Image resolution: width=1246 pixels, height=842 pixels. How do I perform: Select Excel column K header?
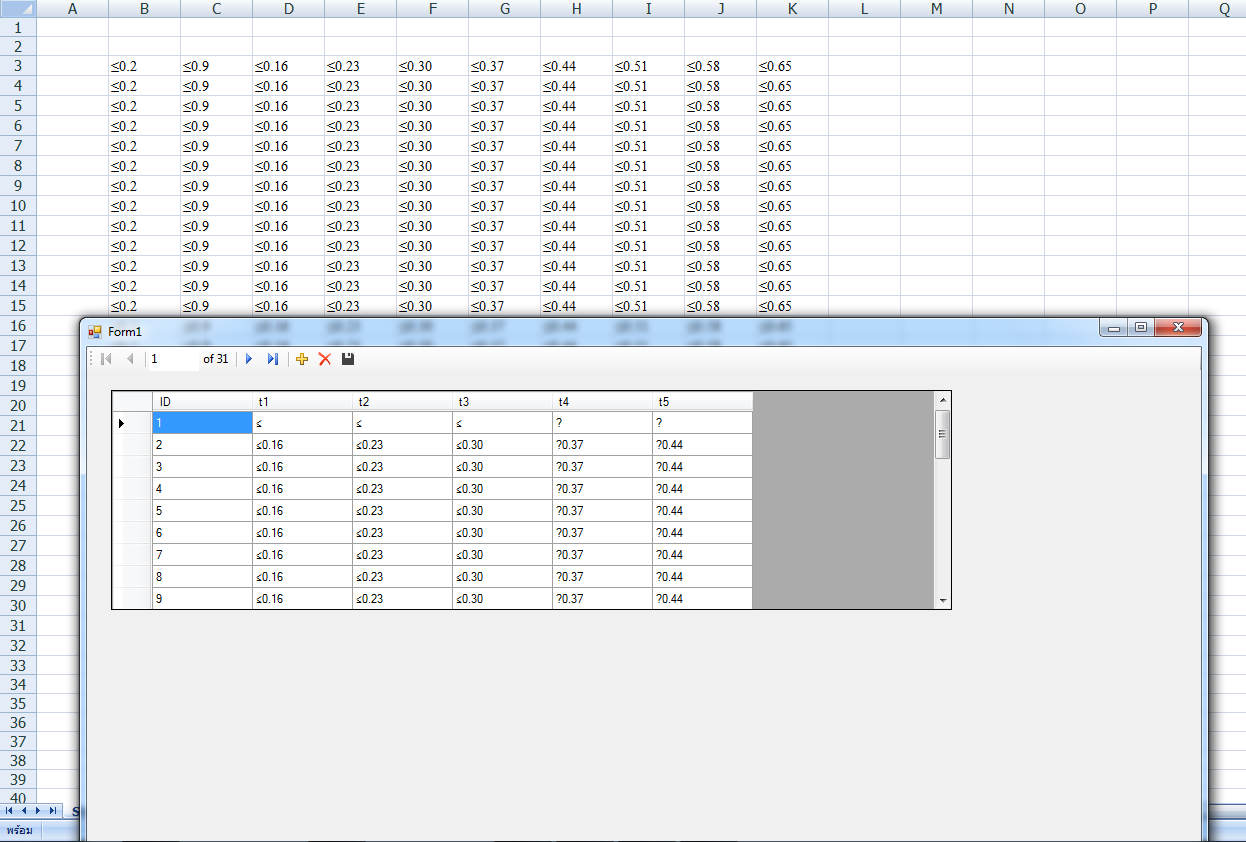792,9
